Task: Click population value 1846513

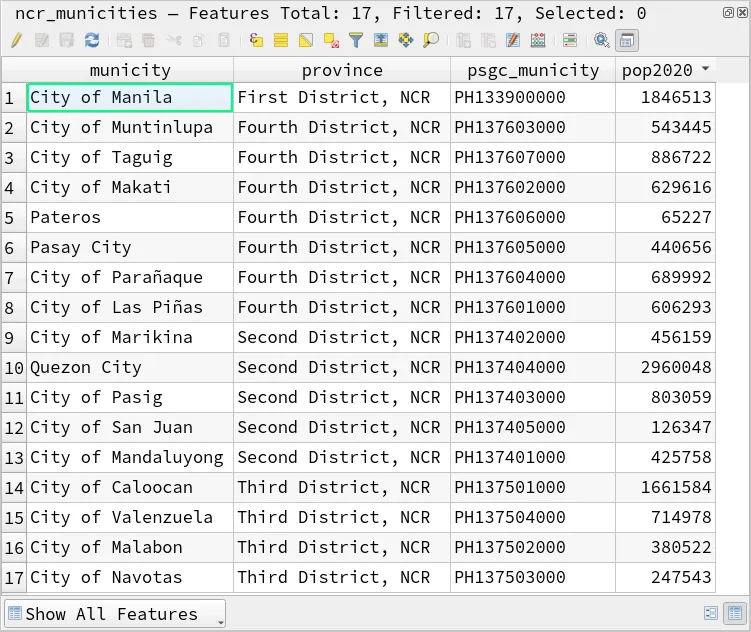Action: click(665, 98)
